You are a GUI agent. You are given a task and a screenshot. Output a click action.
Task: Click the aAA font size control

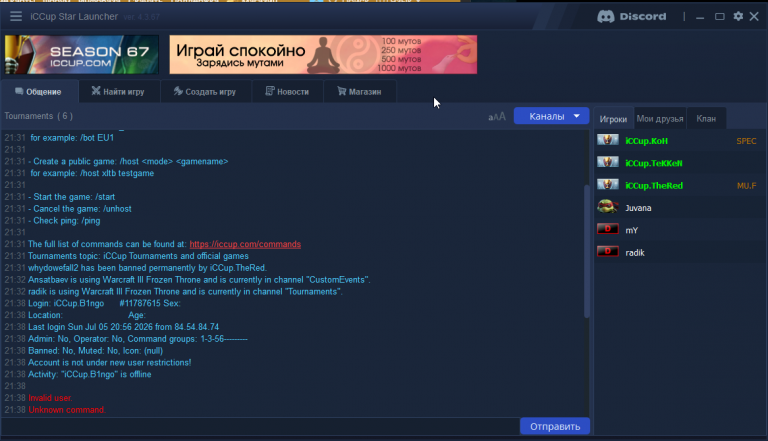(x=497, y=117)
